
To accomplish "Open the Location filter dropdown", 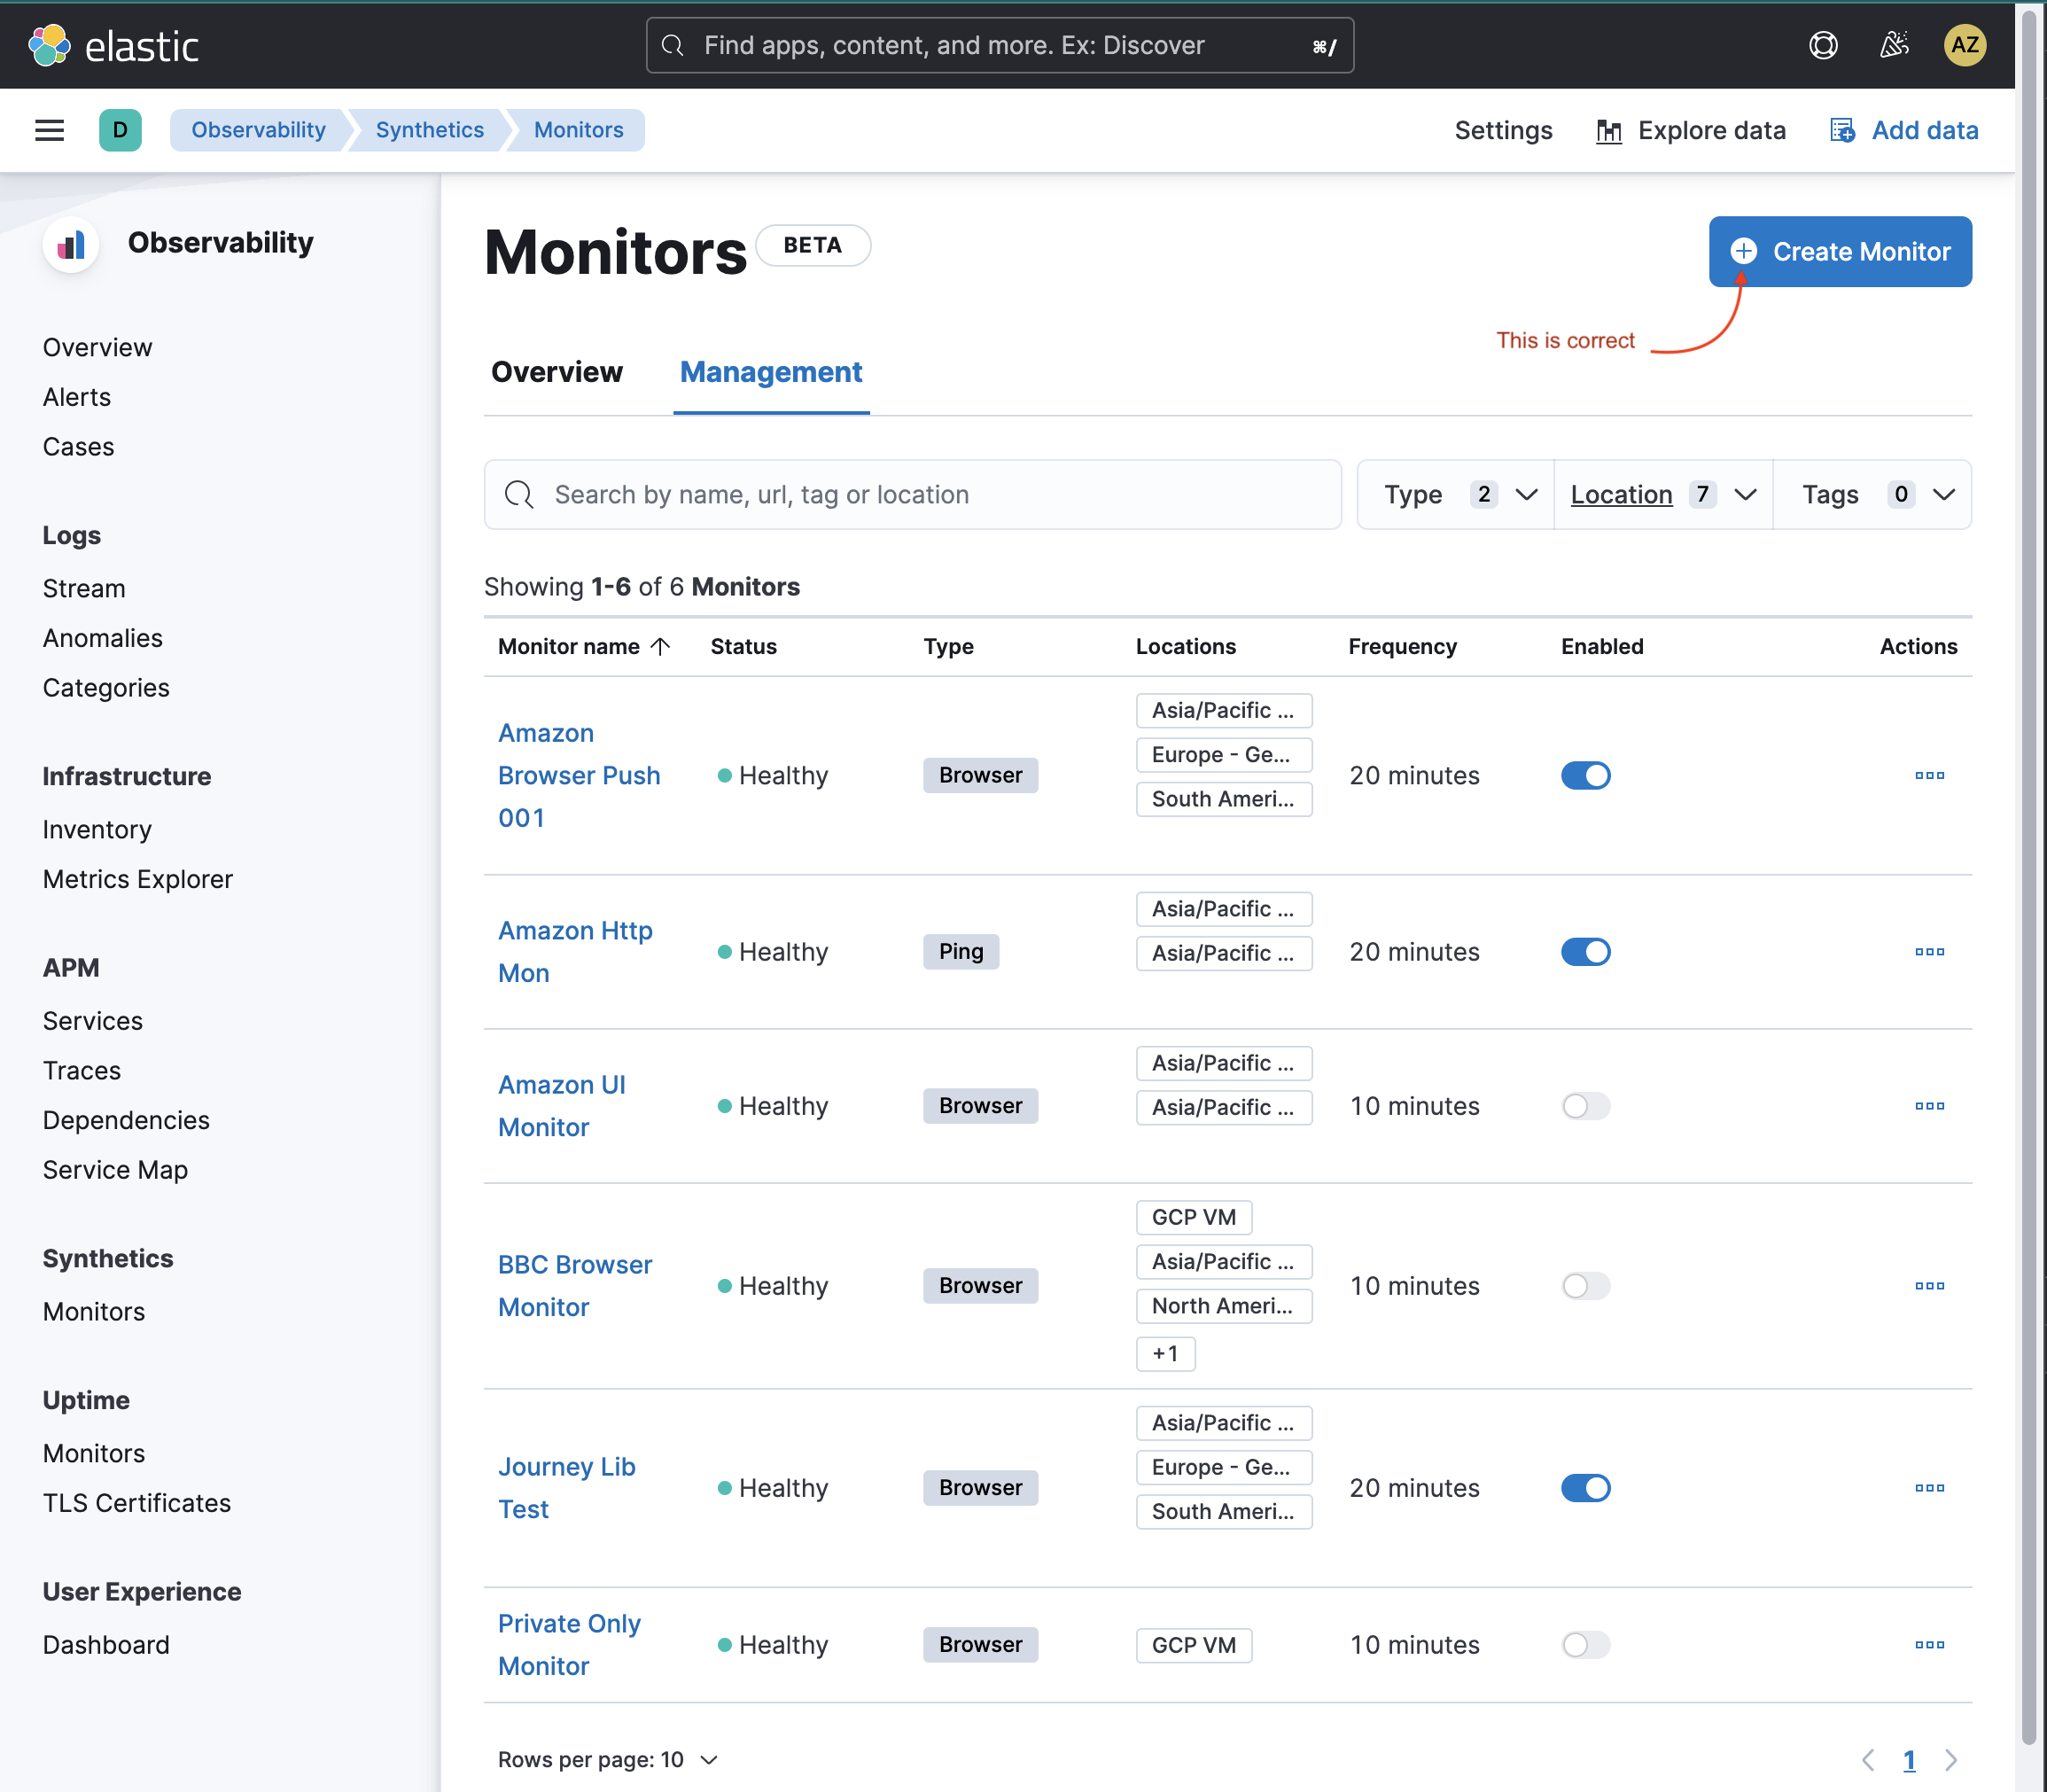I will tap(1661, 494).
